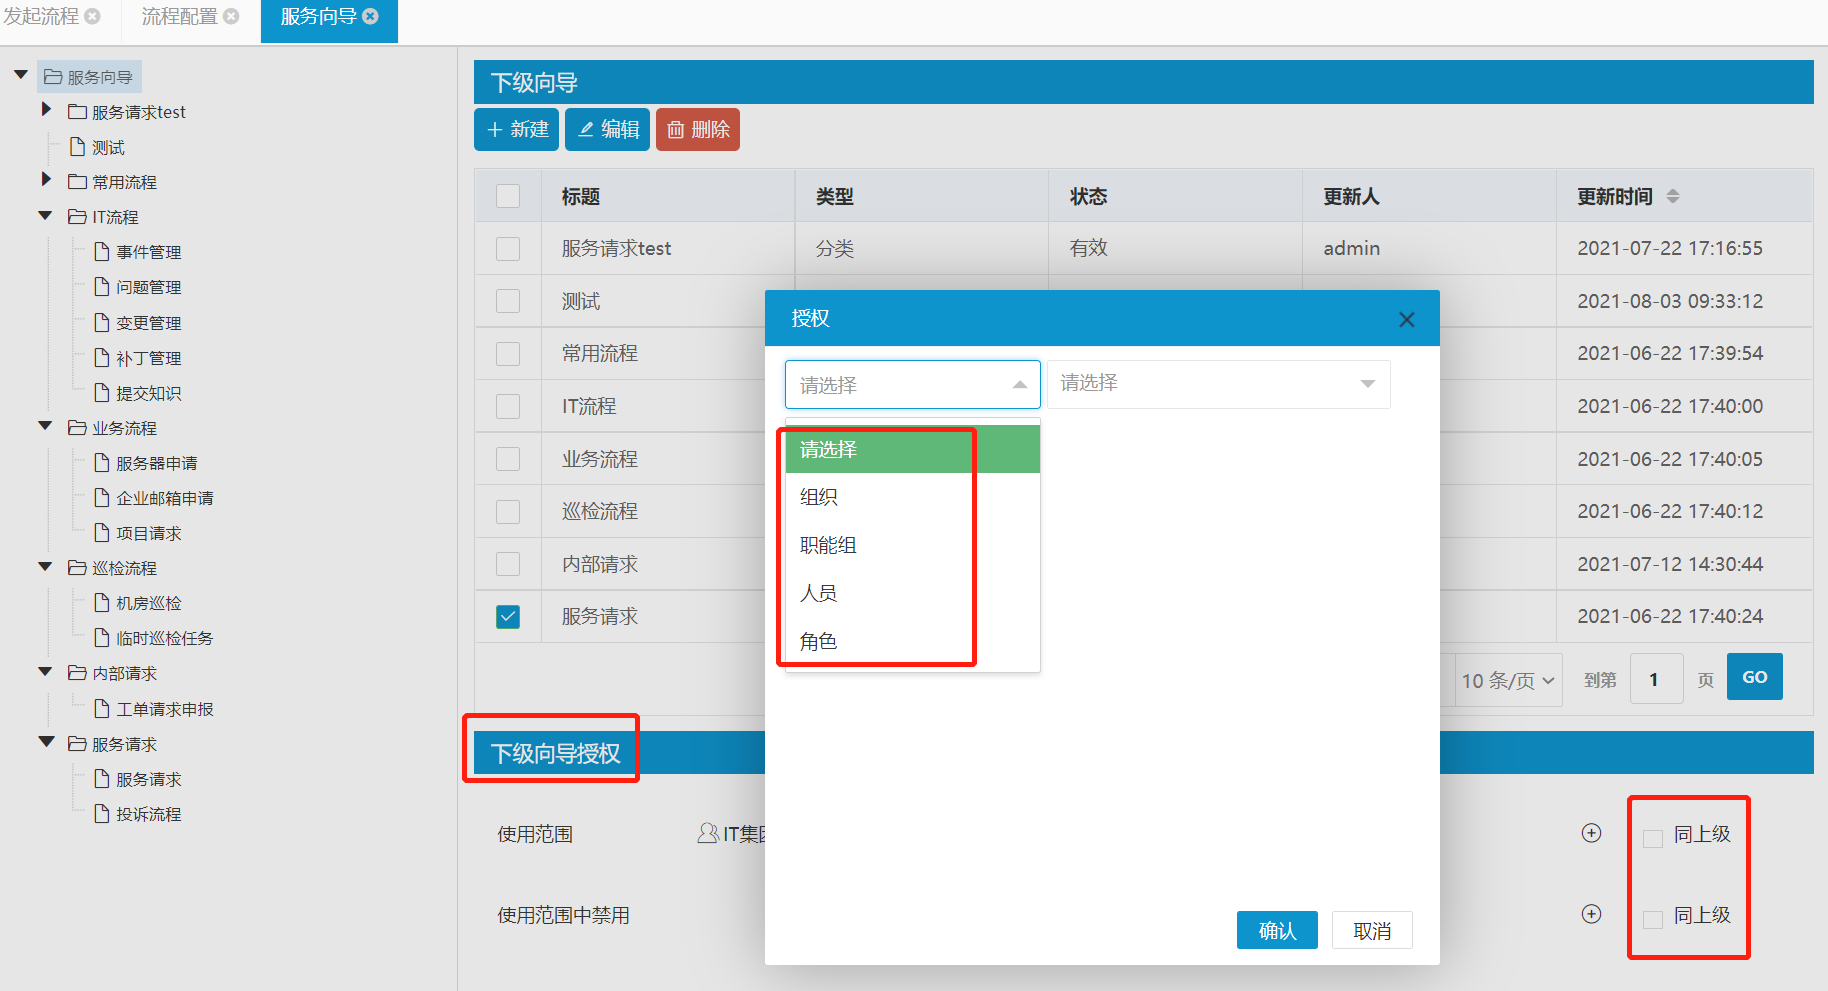Click the plus icon beside 使用范围中禁用 row
Viewport: 1828px width, 991px height.
tap(1591, 914)
